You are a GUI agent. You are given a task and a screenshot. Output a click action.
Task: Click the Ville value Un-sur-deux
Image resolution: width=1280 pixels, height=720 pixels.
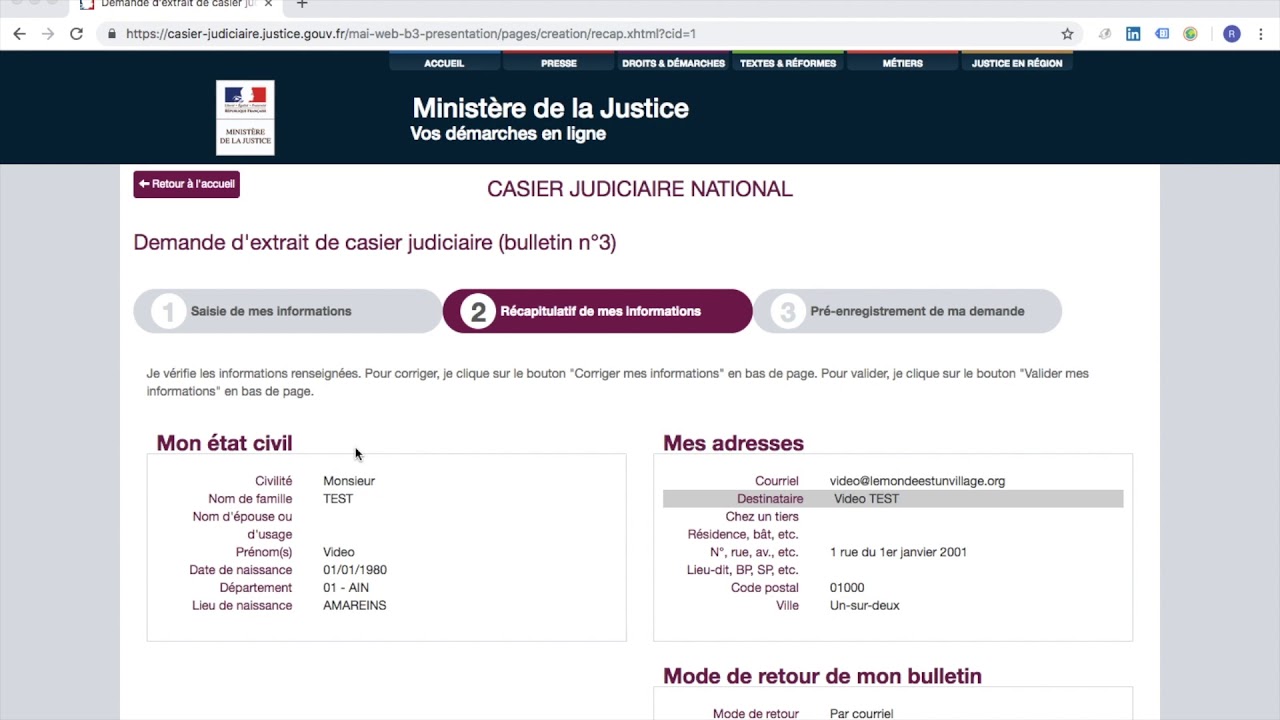(x=865, y=606)
